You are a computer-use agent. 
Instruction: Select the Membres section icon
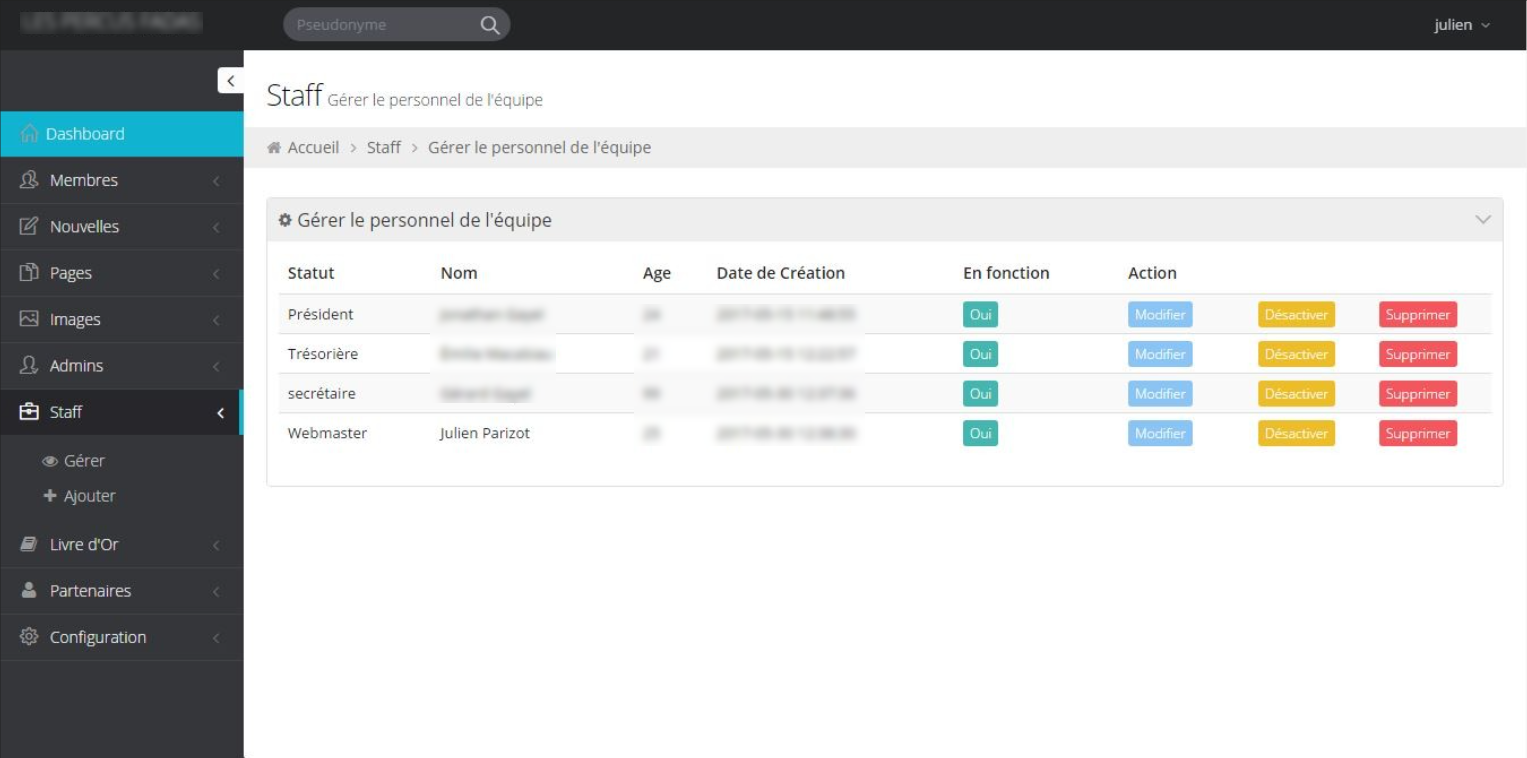tap(28, 180)
